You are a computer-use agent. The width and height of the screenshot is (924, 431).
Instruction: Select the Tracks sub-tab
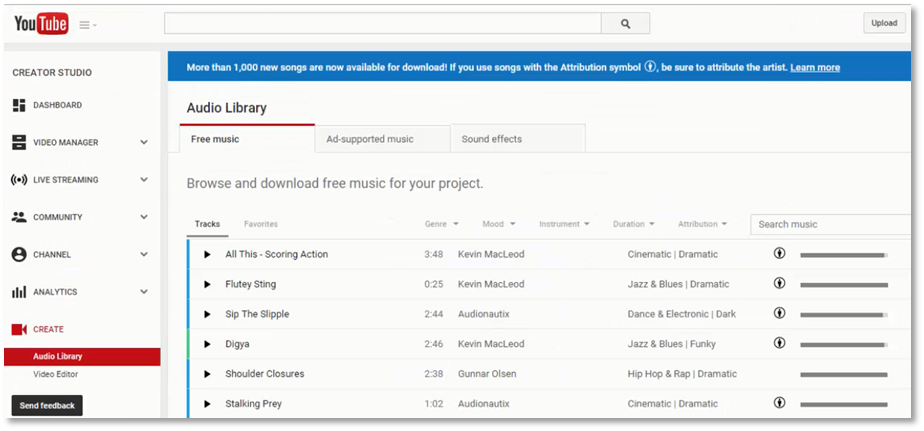(207, 224)
